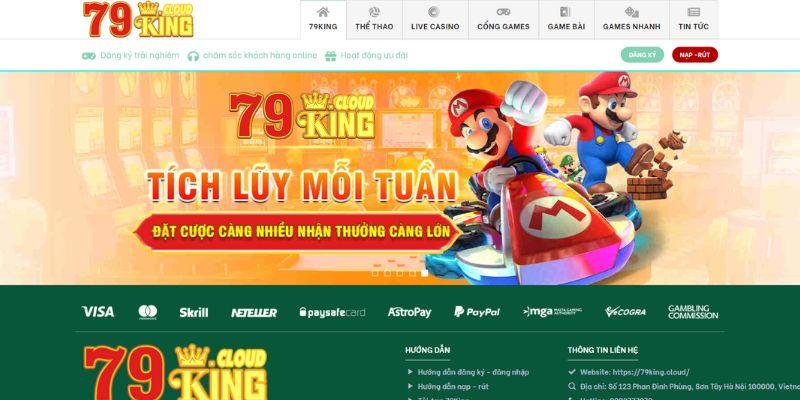Click the Skrill payment logo
800x400 pixels.
(x=193, y=312)
